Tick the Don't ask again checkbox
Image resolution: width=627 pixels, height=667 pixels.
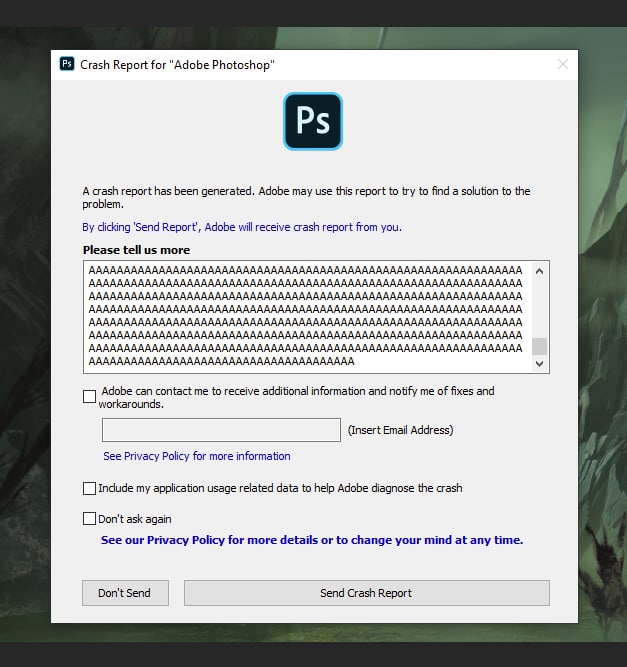[x=89, y=519]
